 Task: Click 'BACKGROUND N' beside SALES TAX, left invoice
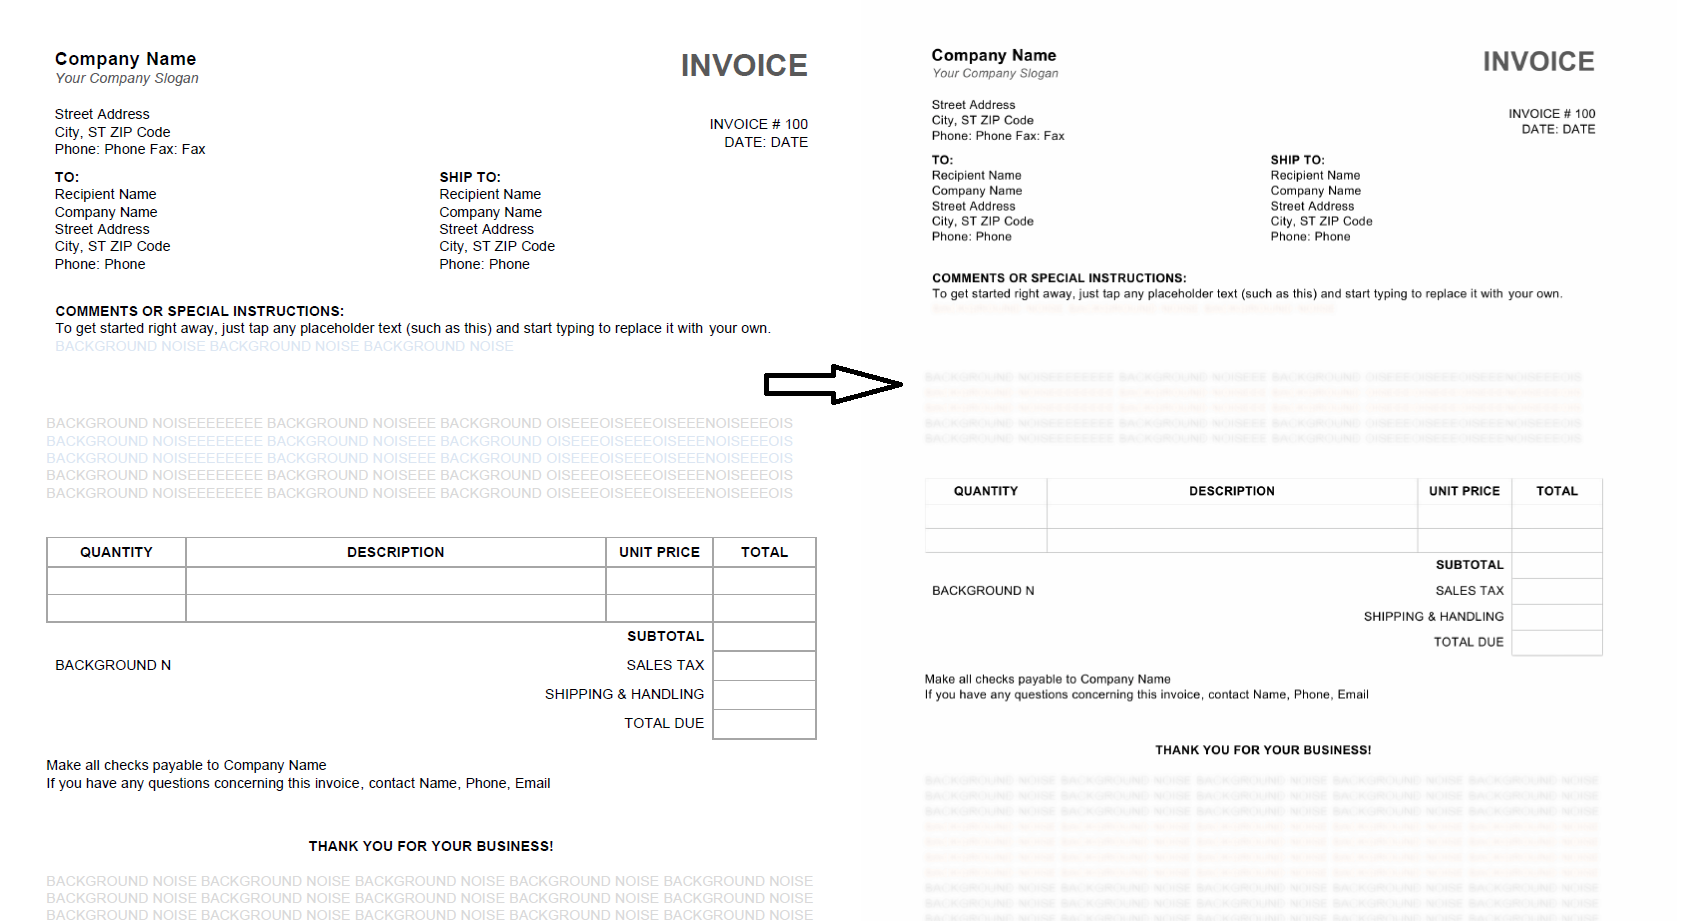tap(113, 665)
